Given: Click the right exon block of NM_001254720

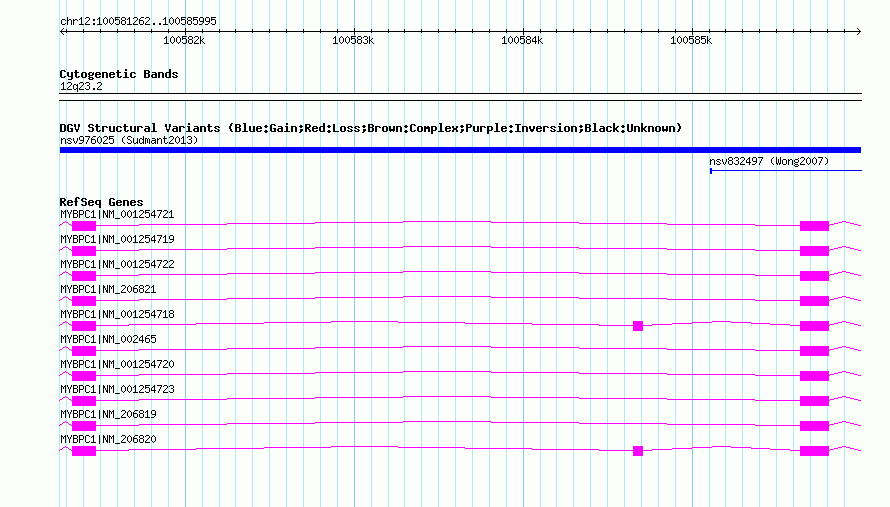Looking at the screenshot, I should point(815,376).
